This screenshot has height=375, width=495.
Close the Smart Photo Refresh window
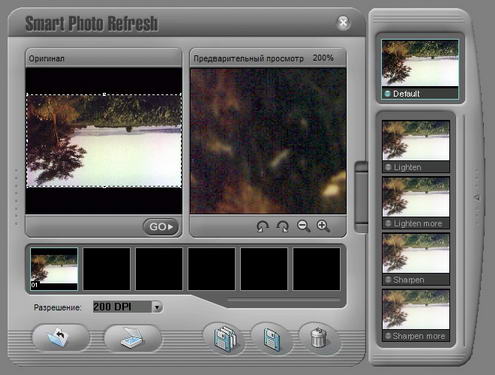(x=343, y=23)
